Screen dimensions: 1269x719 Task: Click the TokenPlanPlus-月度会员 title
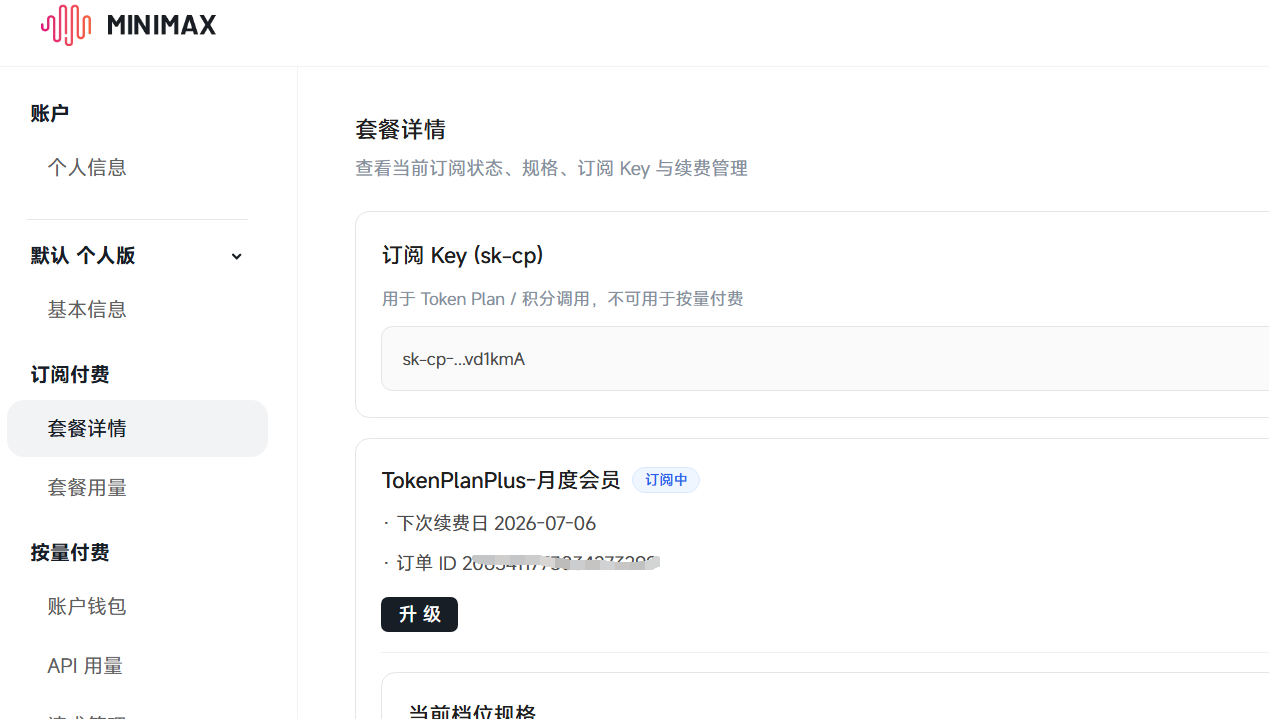click(x=501, y=480)
